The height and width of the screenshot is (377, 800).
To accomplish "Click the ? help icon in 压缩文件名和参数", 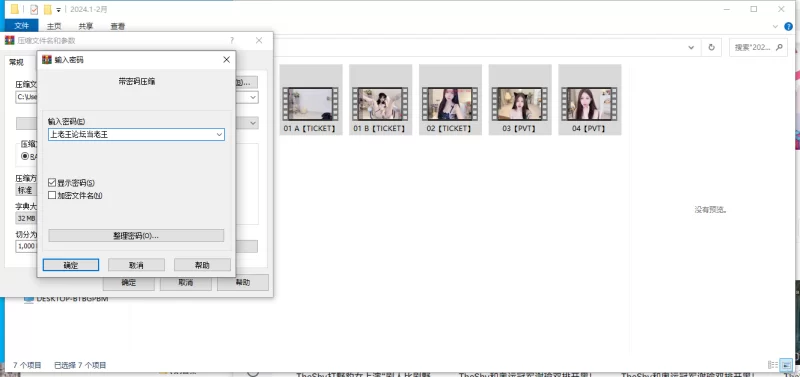I will pyautogui.click(x=232, y=40).
